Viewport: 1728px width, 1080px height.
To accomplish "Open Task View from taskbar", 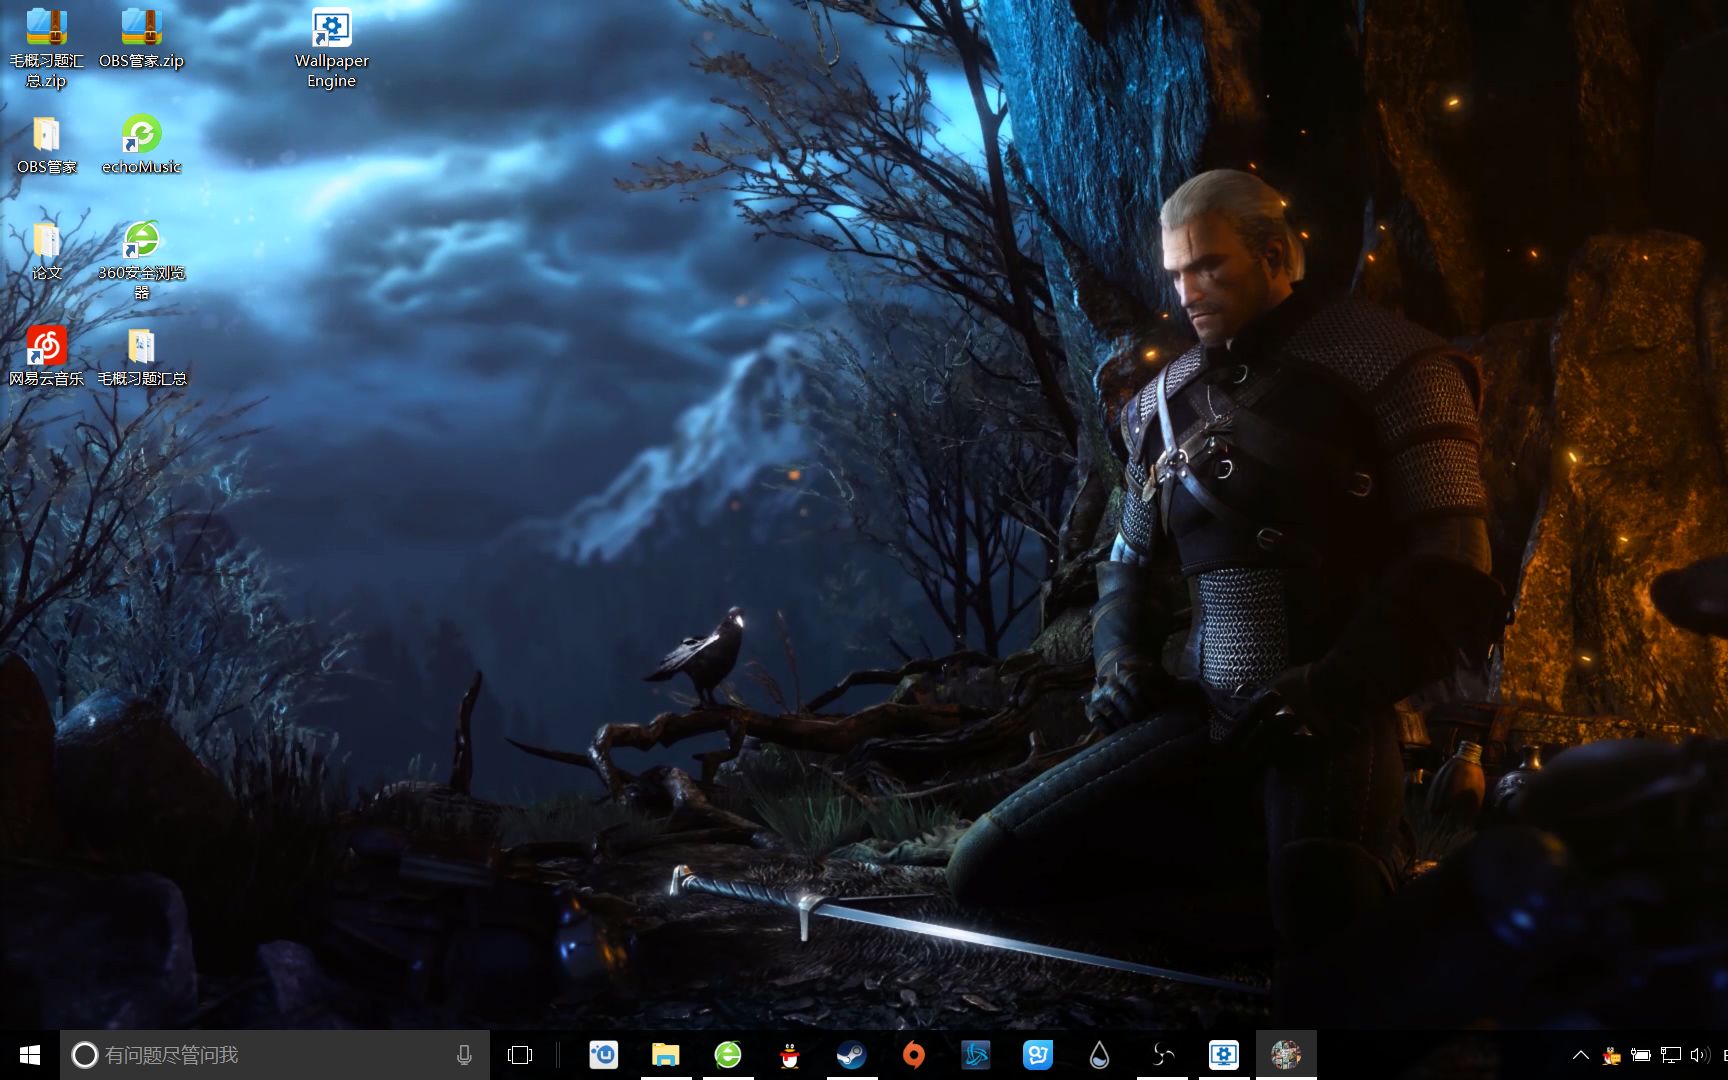I will tap(520, 1055).
